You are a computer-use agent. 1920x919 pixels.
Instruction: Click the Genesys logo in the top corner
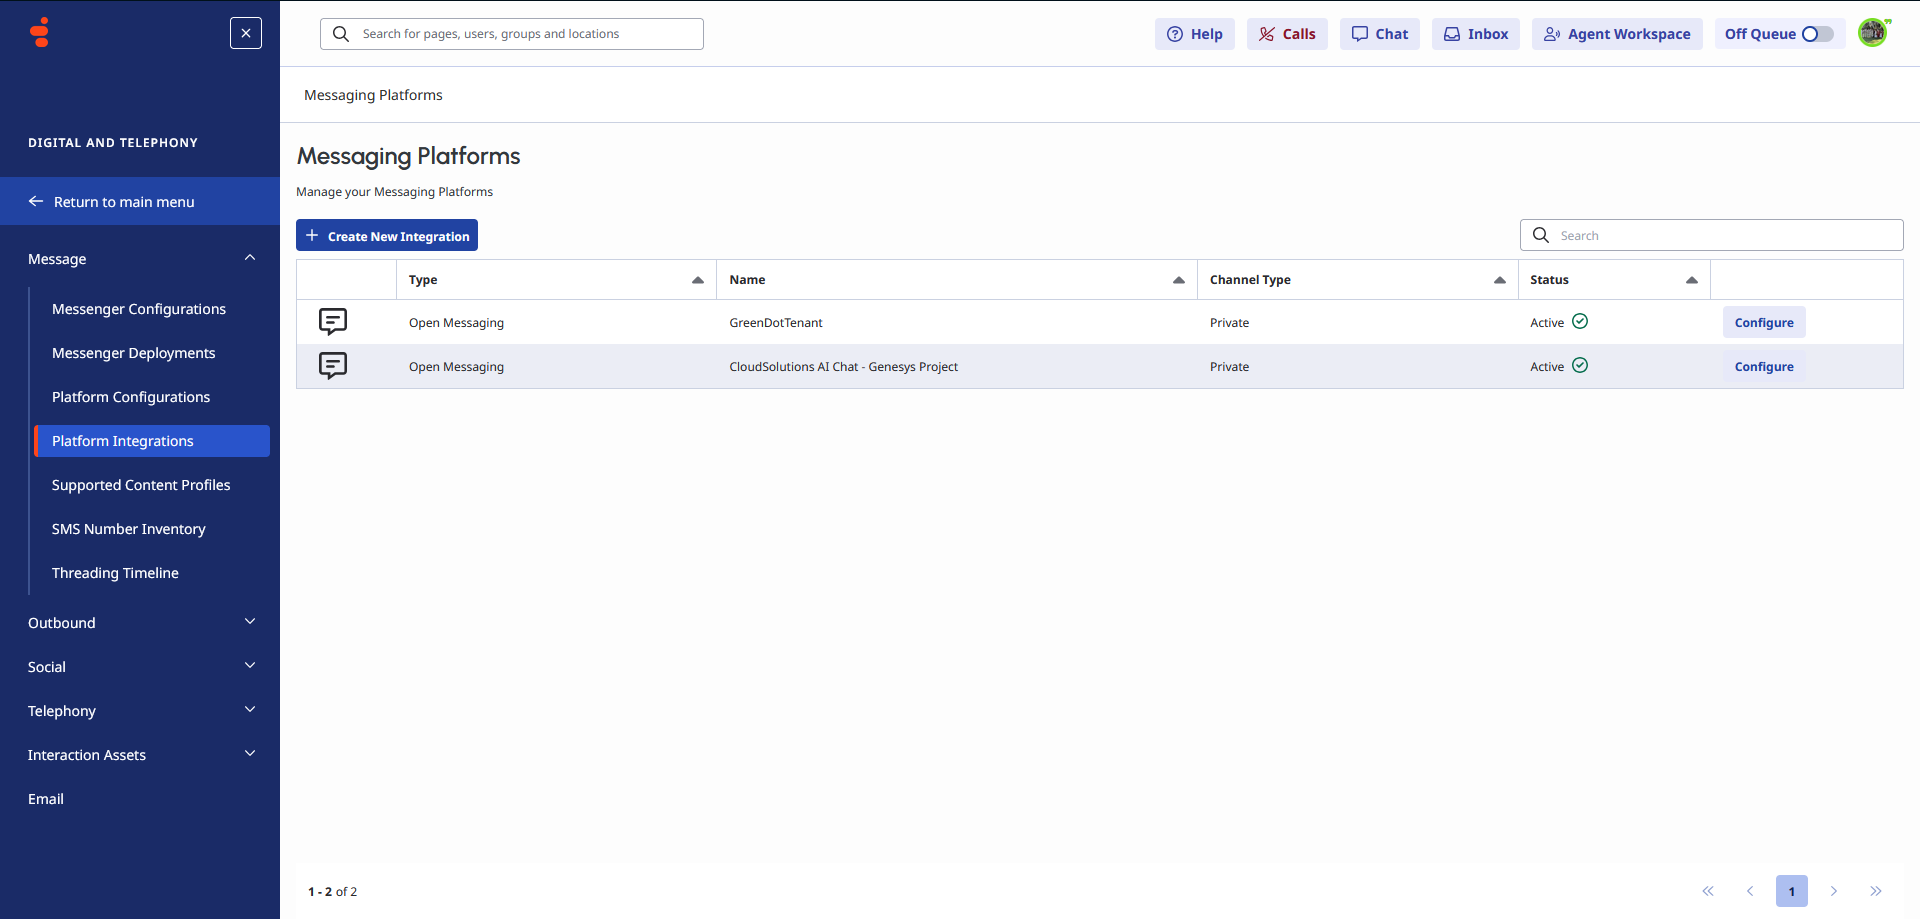tap(38, 32)
